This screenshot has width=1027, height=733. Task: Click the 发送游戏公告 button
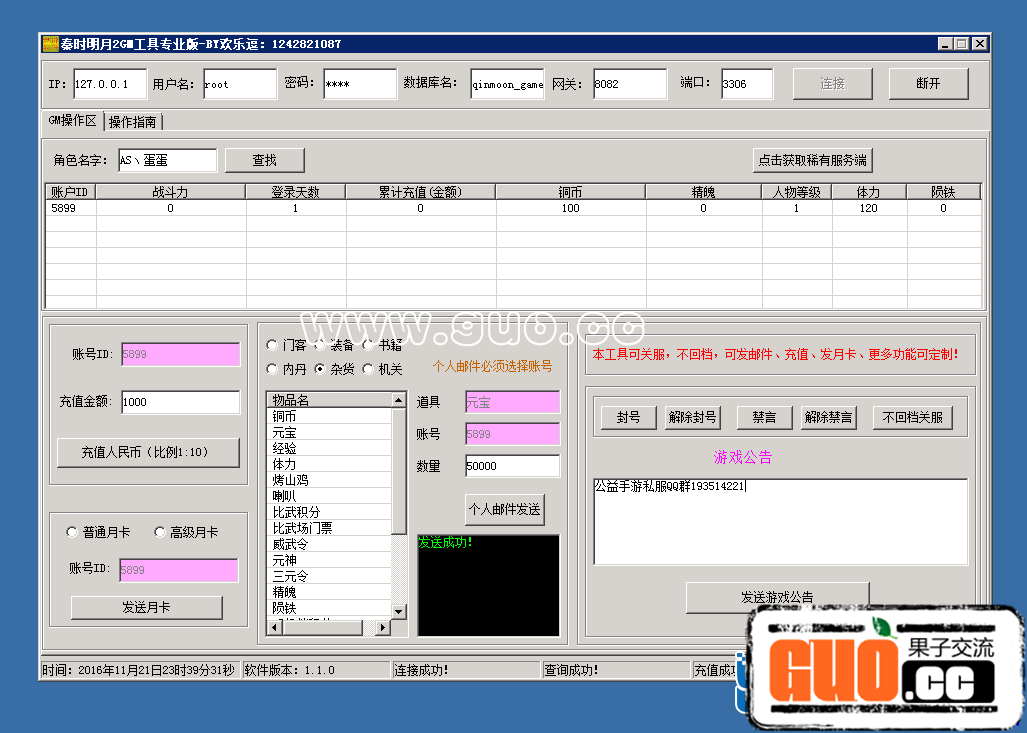click(777, 597)
